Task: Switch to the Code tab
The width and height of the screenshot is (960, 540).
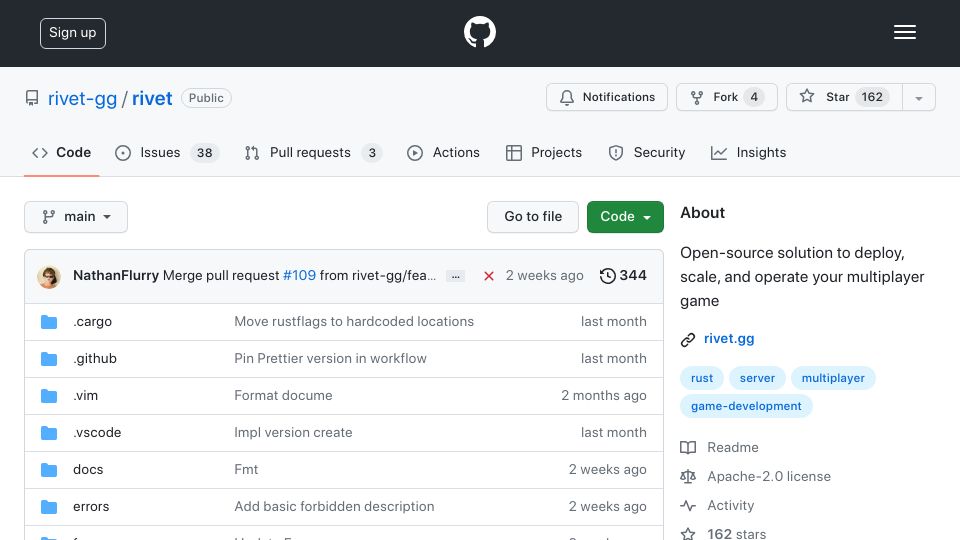Action: click(61, 152)
